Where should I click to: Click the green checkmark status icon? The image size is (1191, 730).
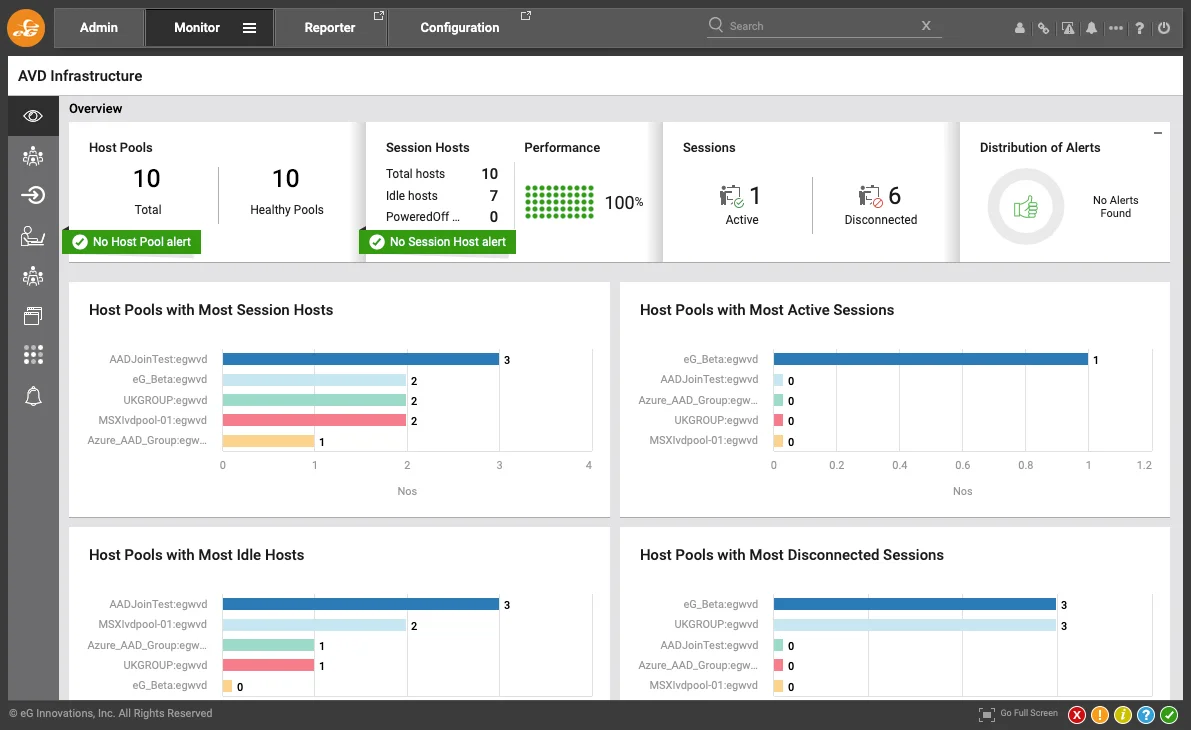pyautogui.click(x=1169, y=715)
